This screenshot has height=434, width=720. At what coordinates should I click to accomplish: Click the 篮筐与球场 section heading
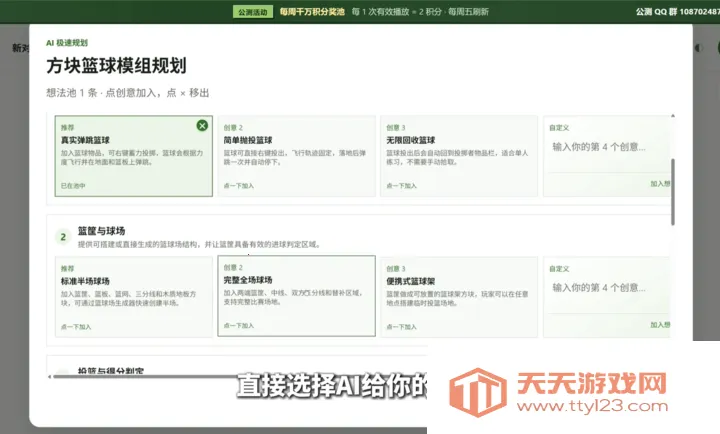tap(101, 231)
